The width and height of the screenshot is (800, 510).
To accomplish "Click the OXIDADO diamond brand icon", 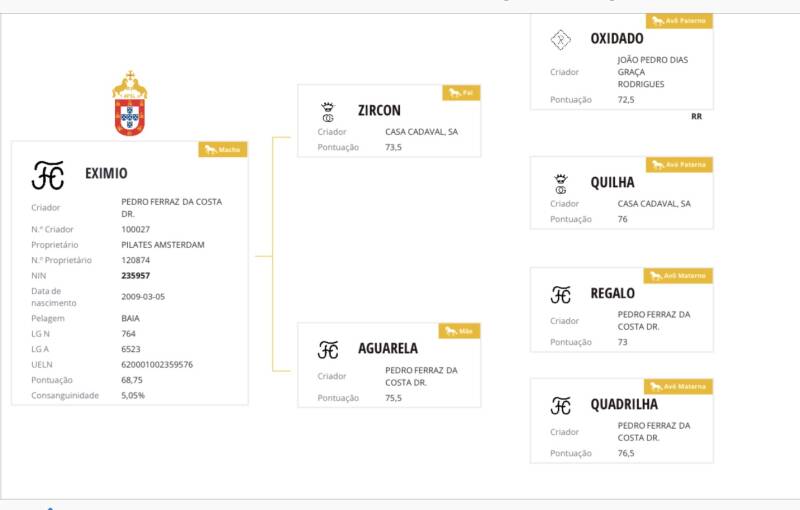I will pos(560,39).
